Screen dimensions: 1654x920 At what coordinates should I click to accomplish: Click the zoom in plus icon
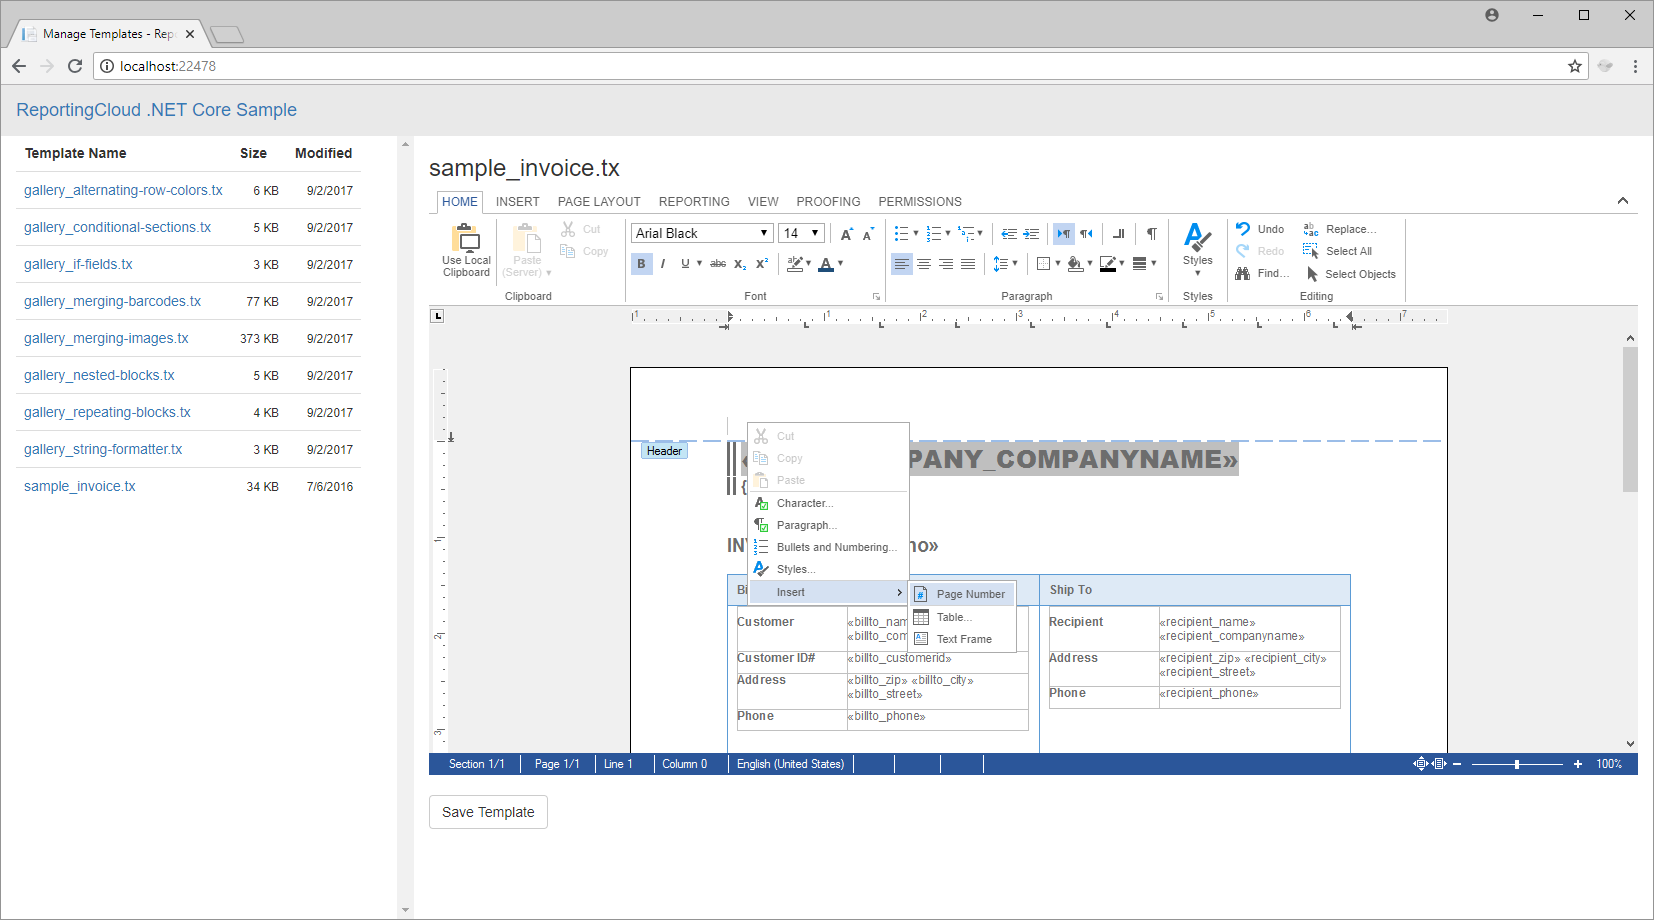point(1578,764)
